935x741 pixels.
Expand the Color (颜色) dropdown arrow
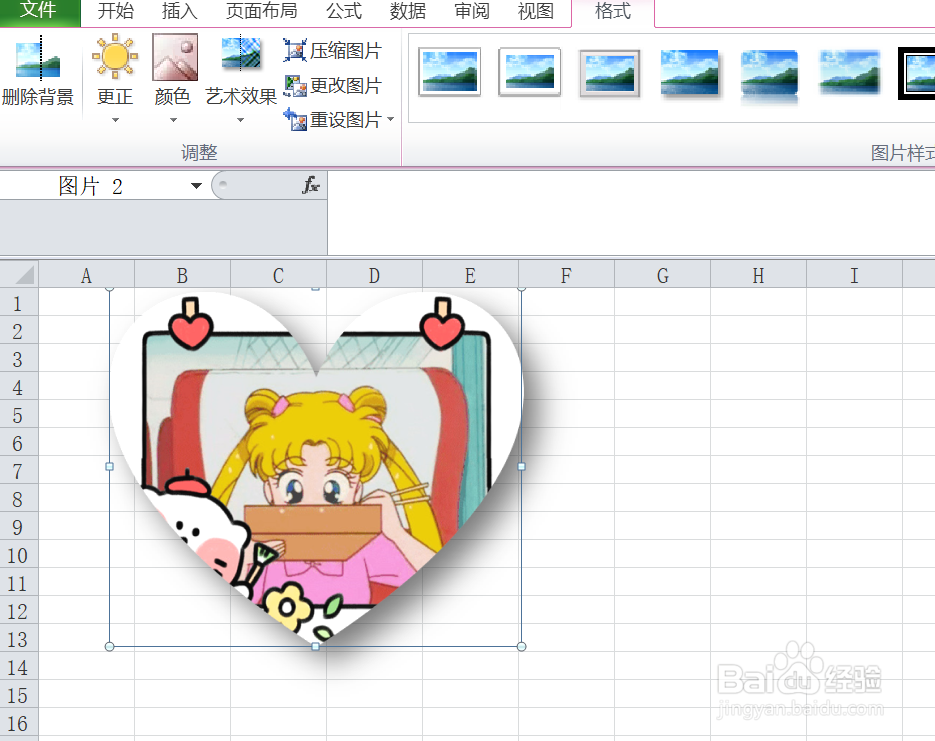click(173, 120)
